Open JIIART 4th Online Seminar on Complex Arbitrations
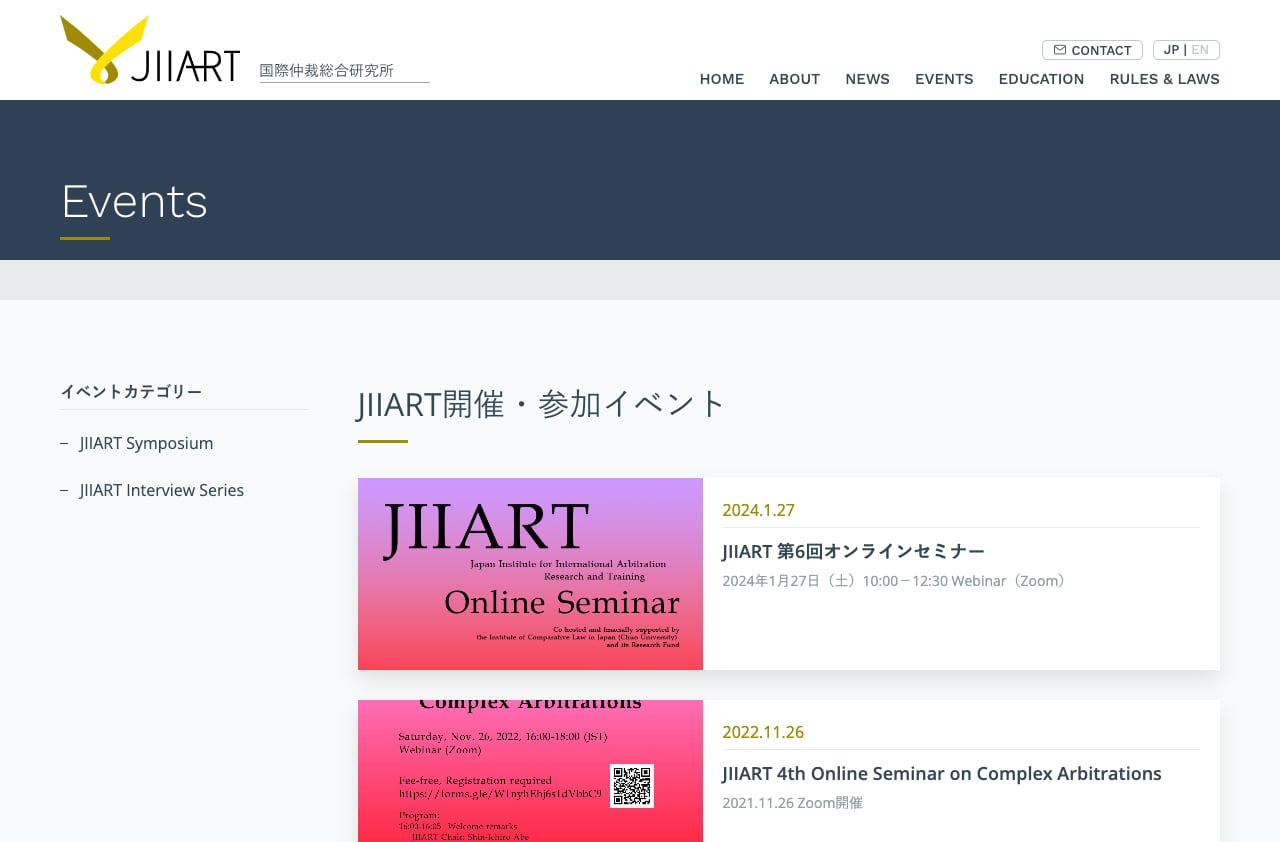1280x842 pixels. (x=941, y=773)
